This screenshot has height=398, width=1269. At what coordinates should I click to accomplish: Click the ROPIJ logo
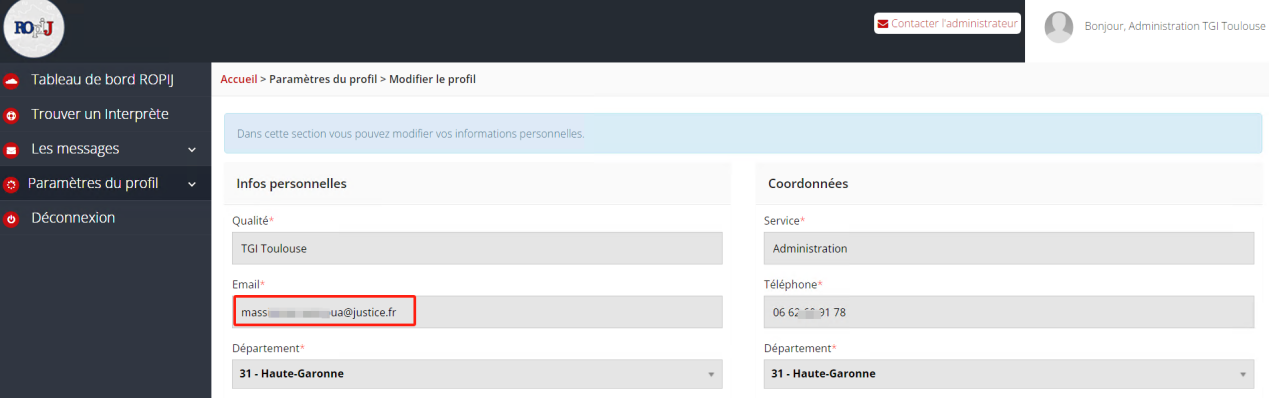(x=34, y=29)
